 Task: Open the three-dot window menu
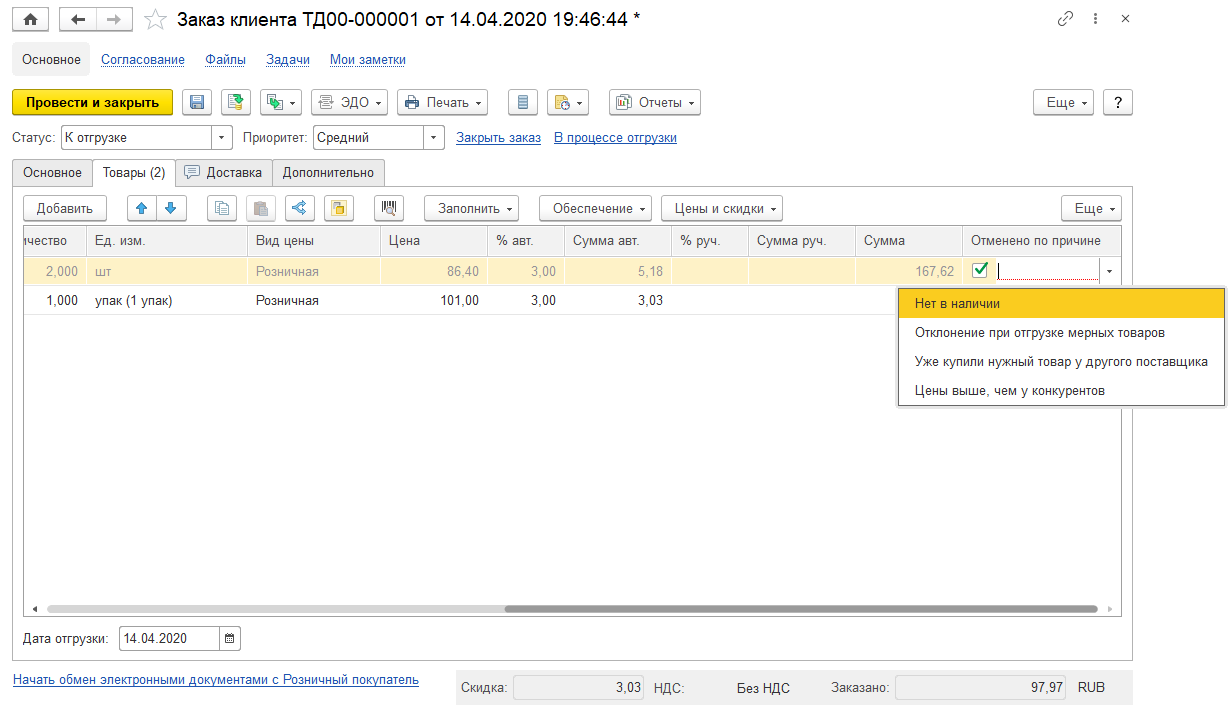pyautogui.click(x=1096, y=19)
